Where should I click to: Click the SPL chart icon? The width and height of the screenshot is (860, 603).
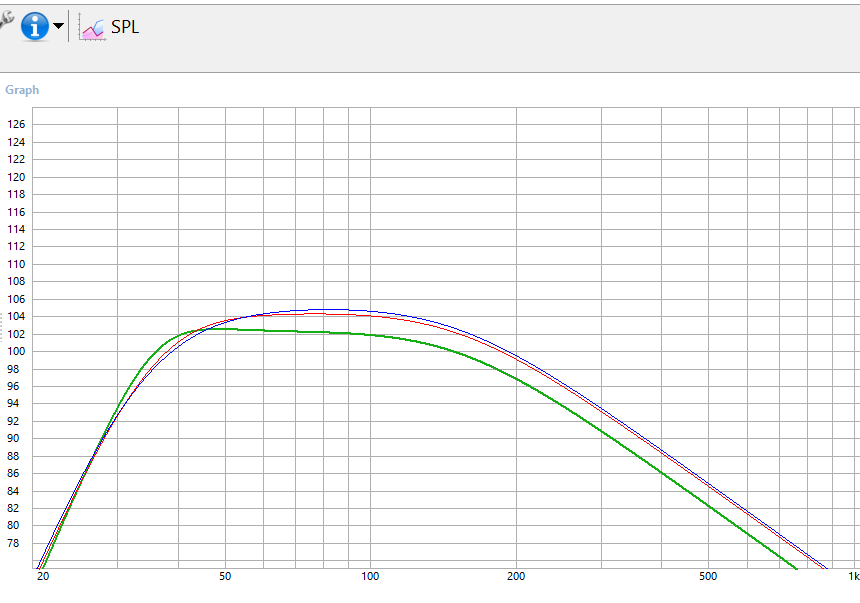tap(92, 27)
